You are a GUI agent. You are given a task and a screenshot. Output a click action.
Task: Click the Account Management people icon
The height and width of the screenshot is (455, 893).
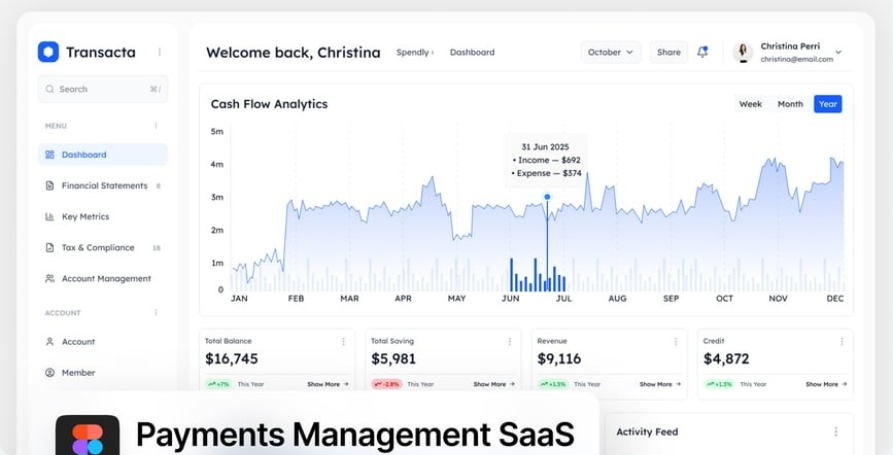coord(50,278)
